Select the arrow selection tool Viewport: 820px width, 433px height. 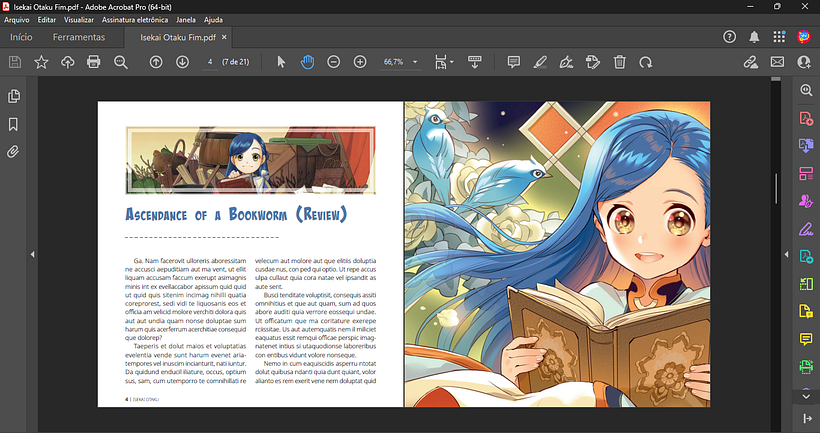coord(281,62)
